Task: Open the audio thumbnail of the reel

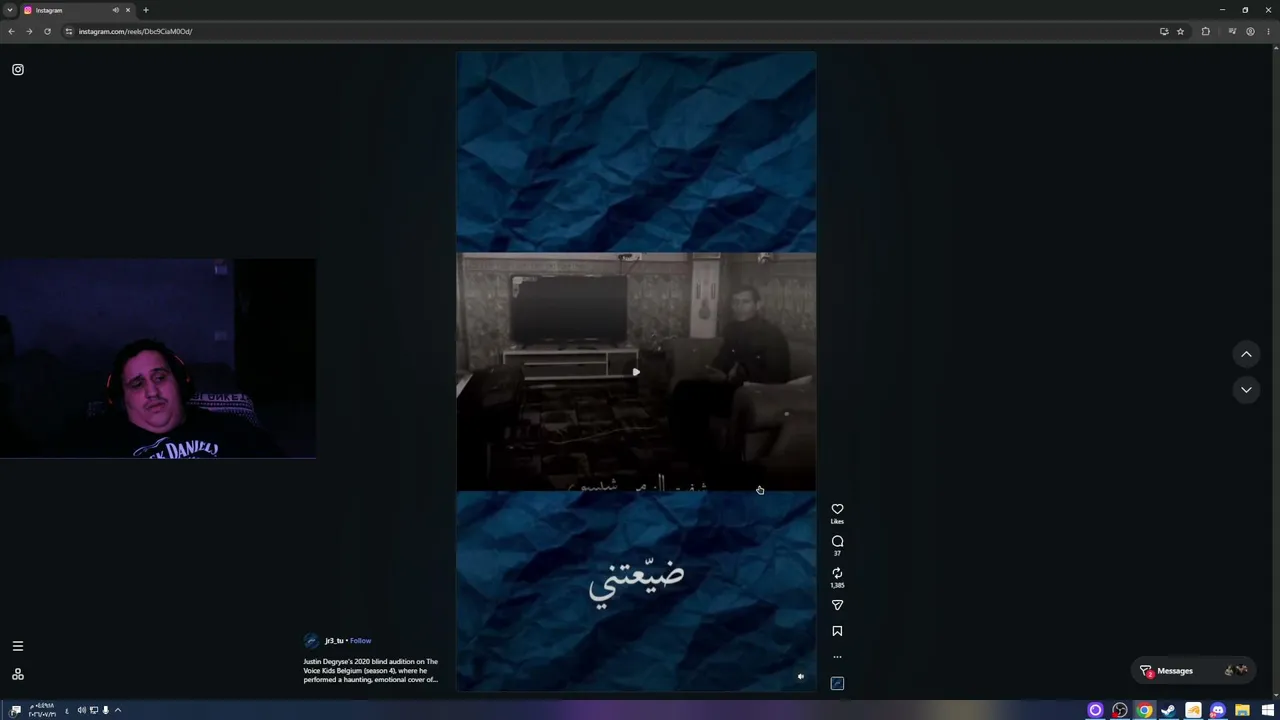Action: [837, 683]
